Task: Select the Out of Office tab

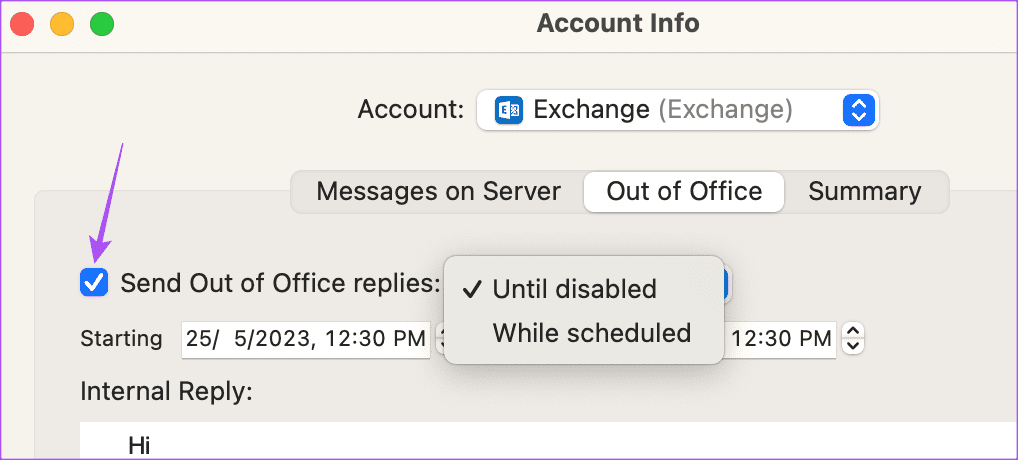Action: click(x=684, y=191)
